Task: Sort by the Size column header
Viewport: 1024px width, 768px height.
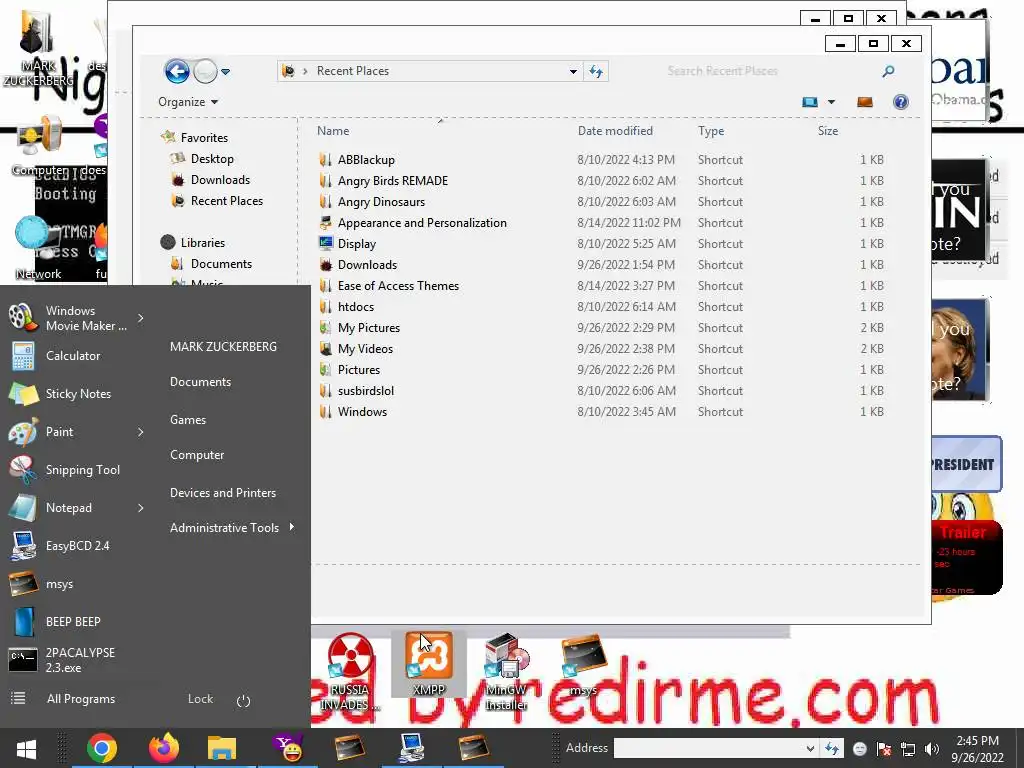Action: point(827,131)
